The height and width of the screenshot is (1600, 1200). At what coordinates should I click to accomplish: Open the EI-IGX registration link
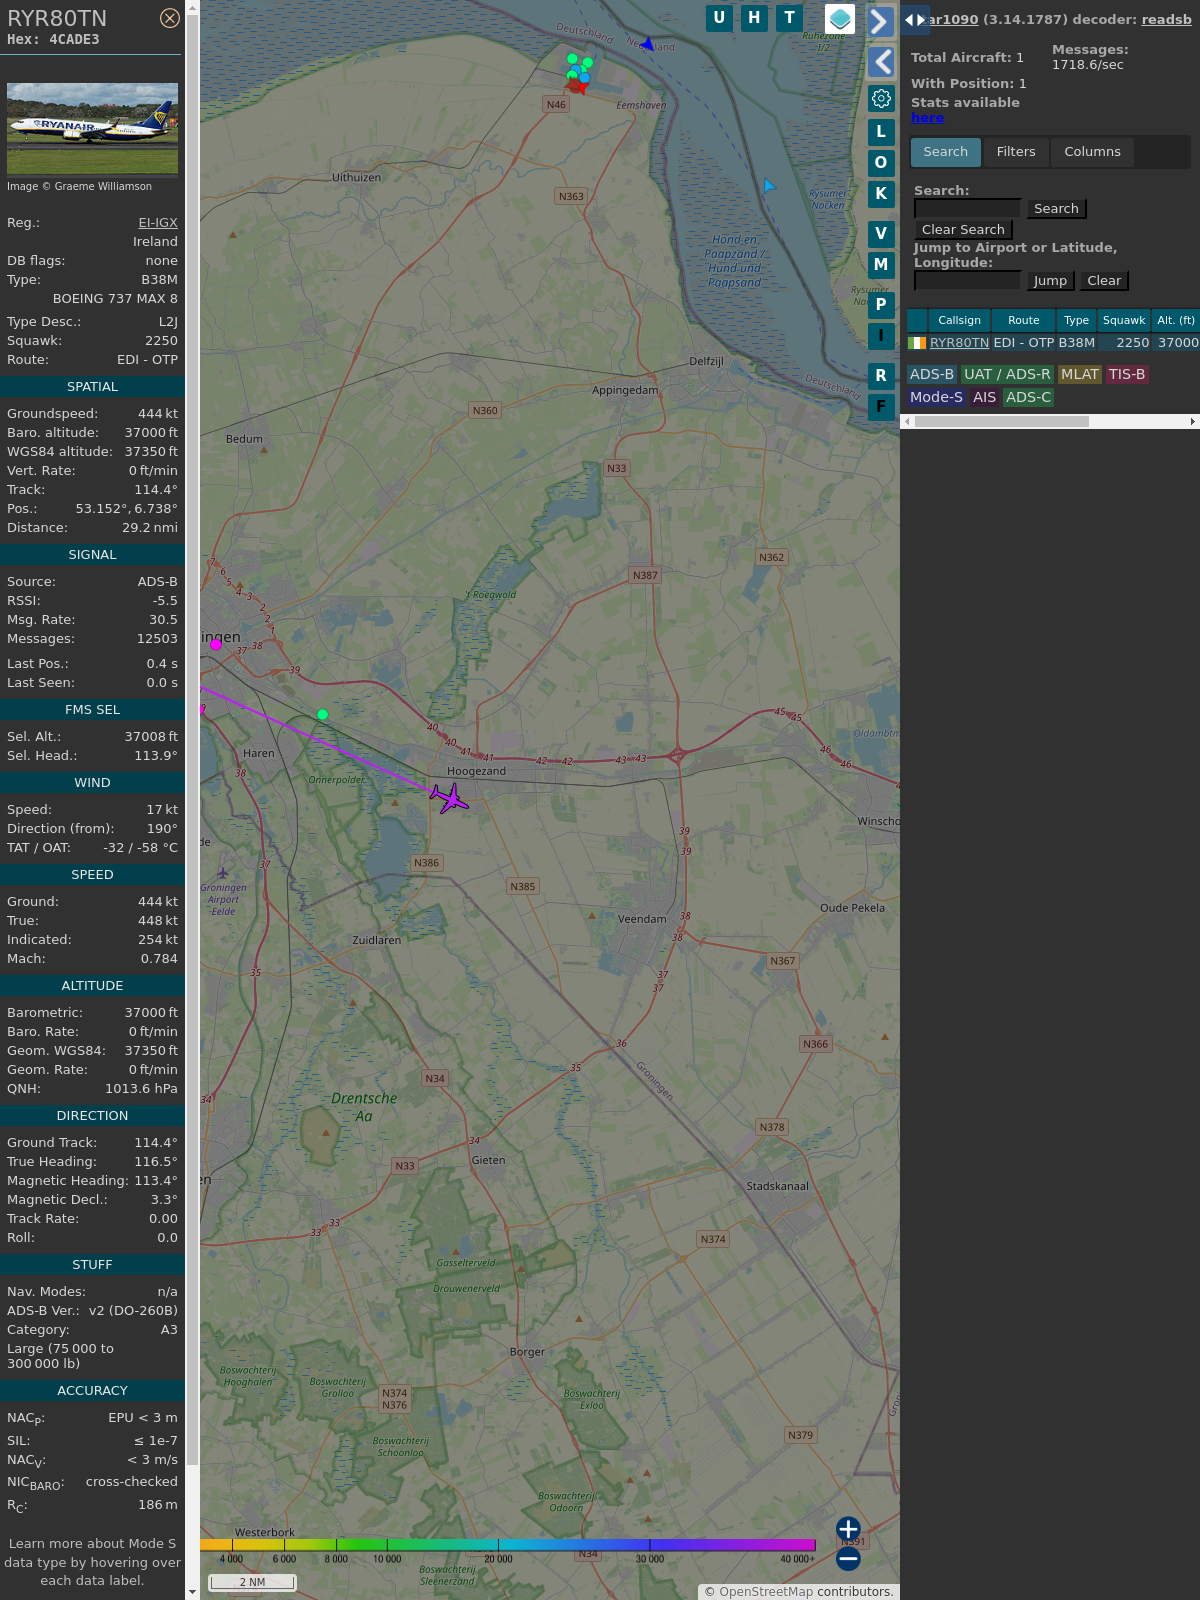click(158, 223)
